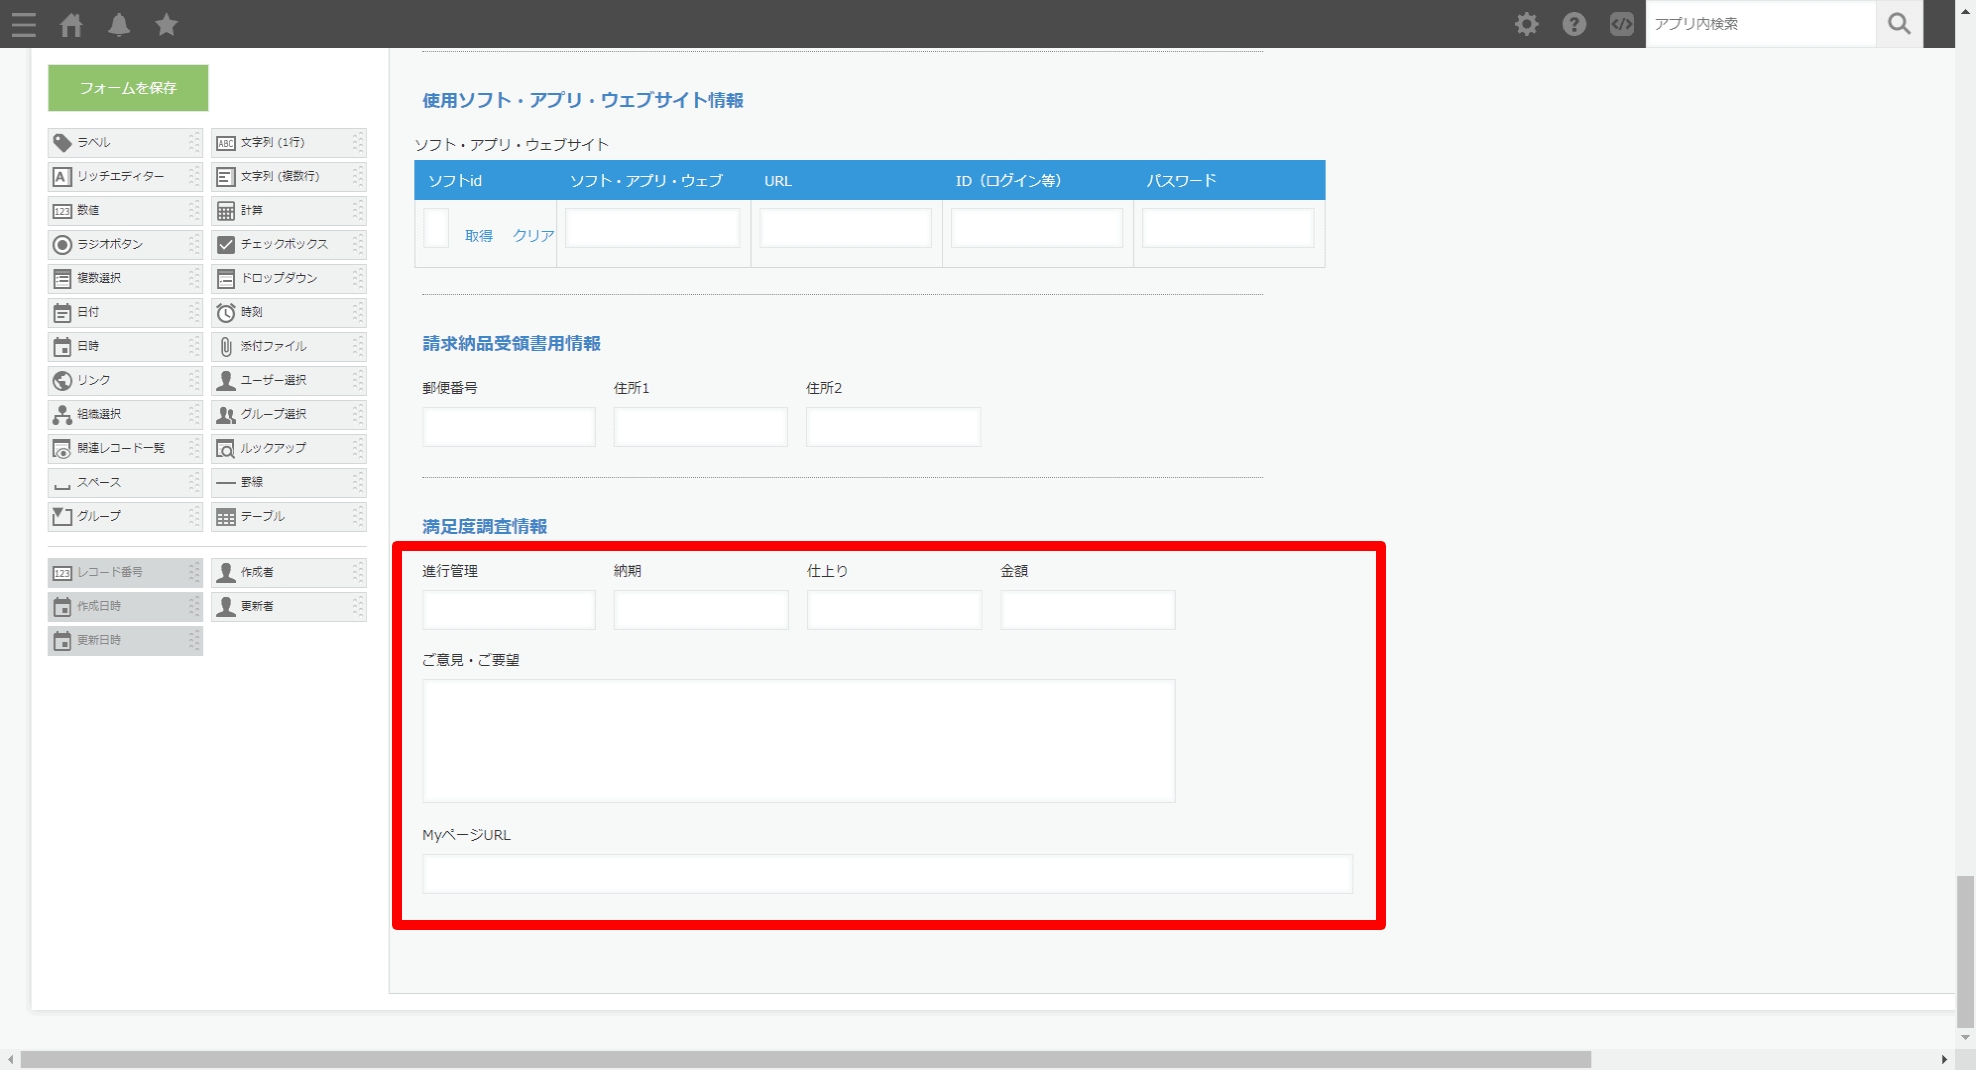Click the home icon in top bar
Image resolution: width=1976 pixels, height=1070 pixels.
click(x=71, y=24)
